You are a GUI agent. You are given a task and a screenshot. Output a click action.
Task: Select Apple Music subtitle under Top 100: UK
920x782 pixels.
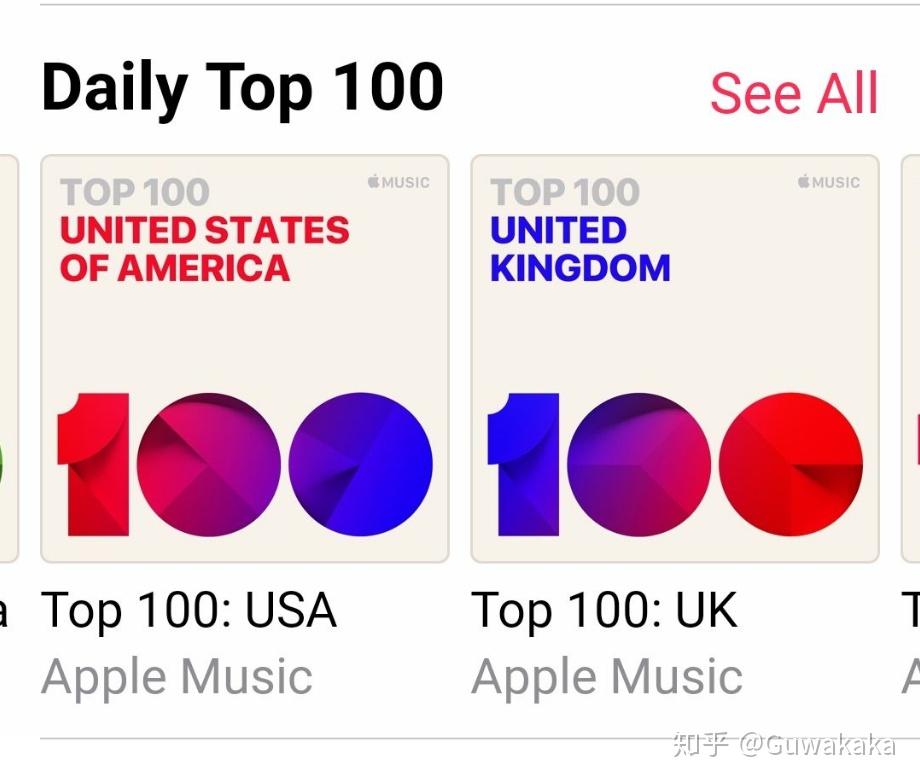pyautogui.click(x=607, y=677)
